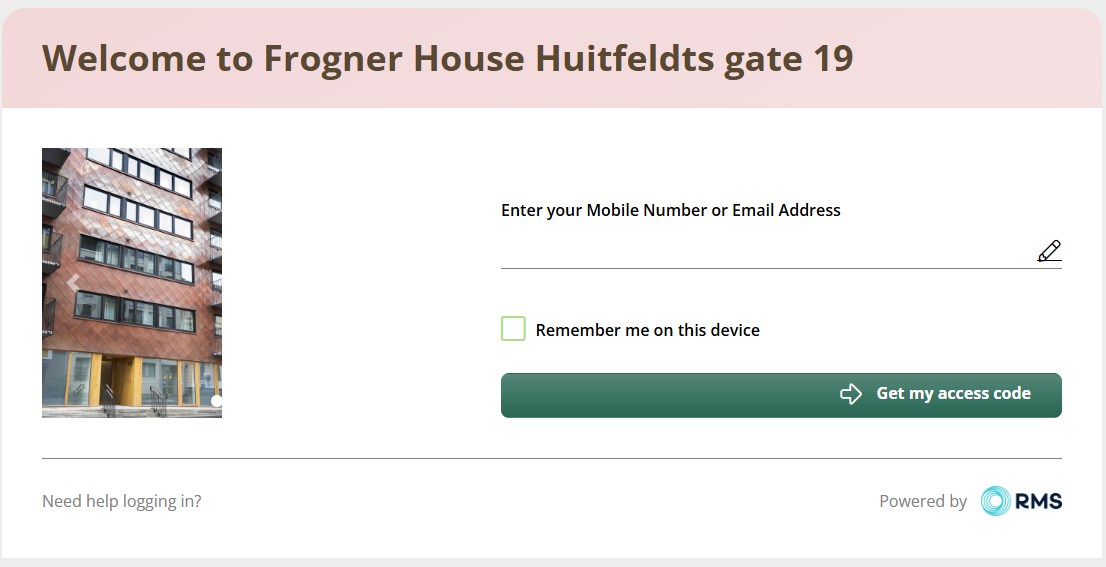Click the RMS wordmark text

(1038, 501)
